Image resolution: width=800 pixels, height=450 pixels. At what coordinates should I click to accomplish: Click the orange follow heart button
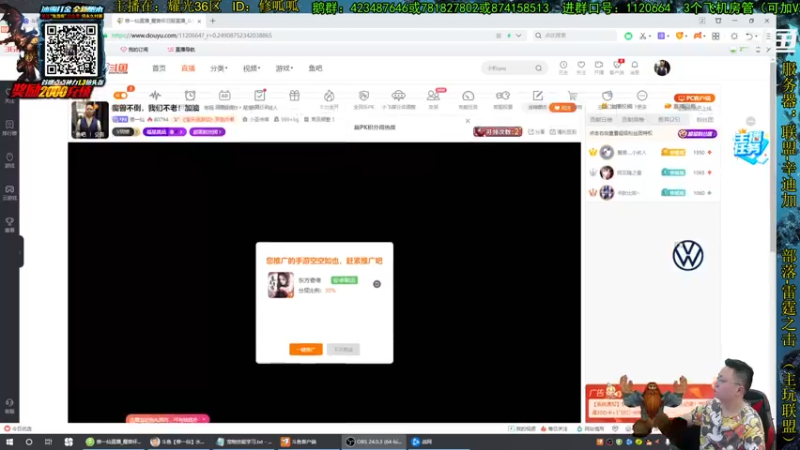point(563,108)
